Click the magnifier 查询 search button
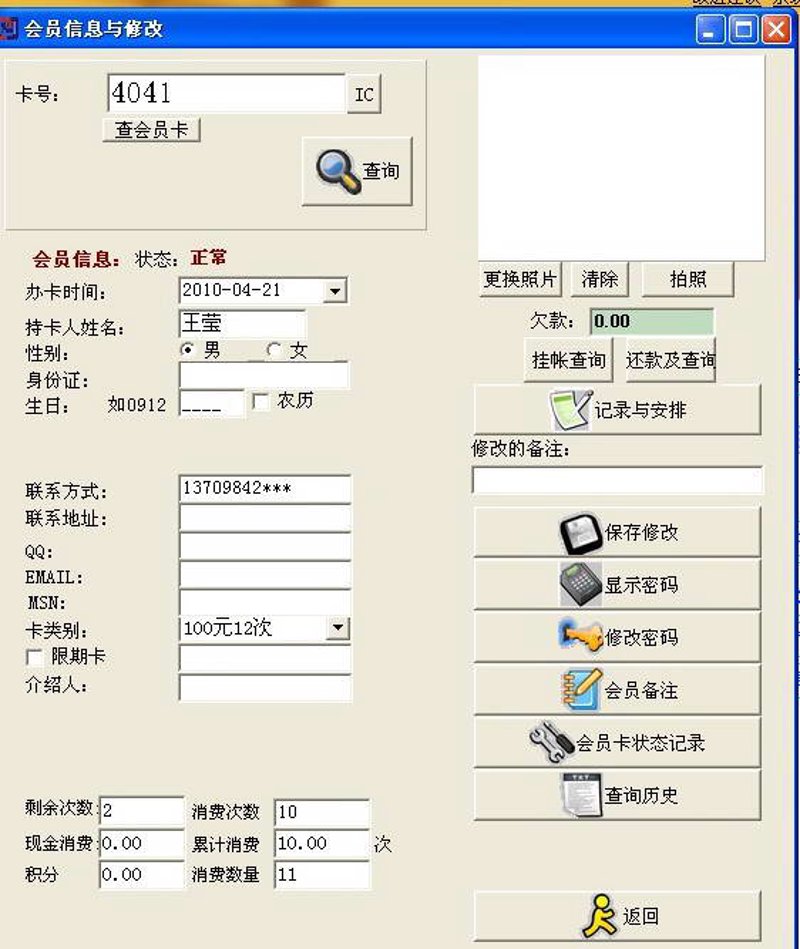 pyautogui.click(x=357, y=171)
